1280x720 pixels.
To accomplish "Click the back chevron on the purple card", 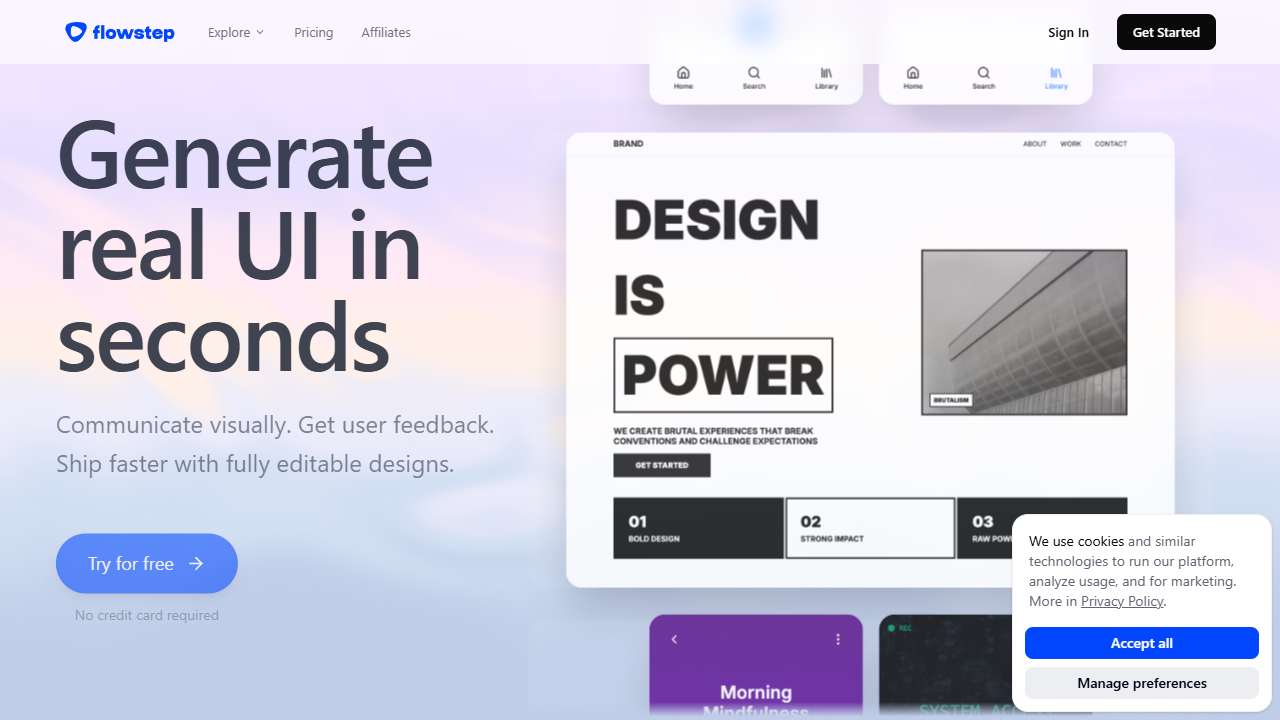I will (674, 639).
